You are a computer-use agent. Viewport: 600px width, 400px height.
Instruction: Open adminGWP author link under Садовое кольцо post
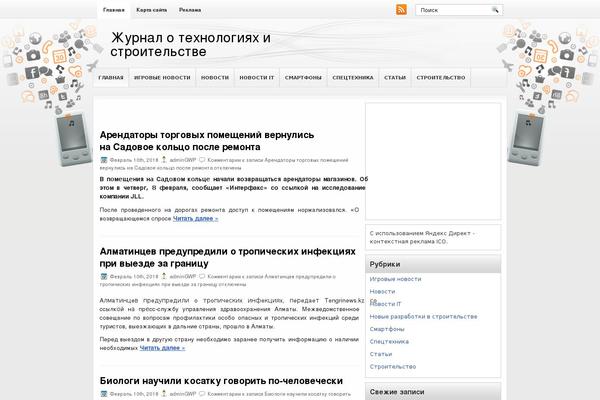click(183, 160)
